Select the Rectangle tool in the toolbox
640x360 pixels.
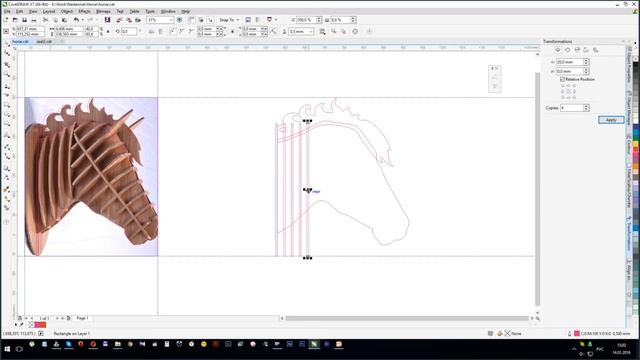point(7,105)
